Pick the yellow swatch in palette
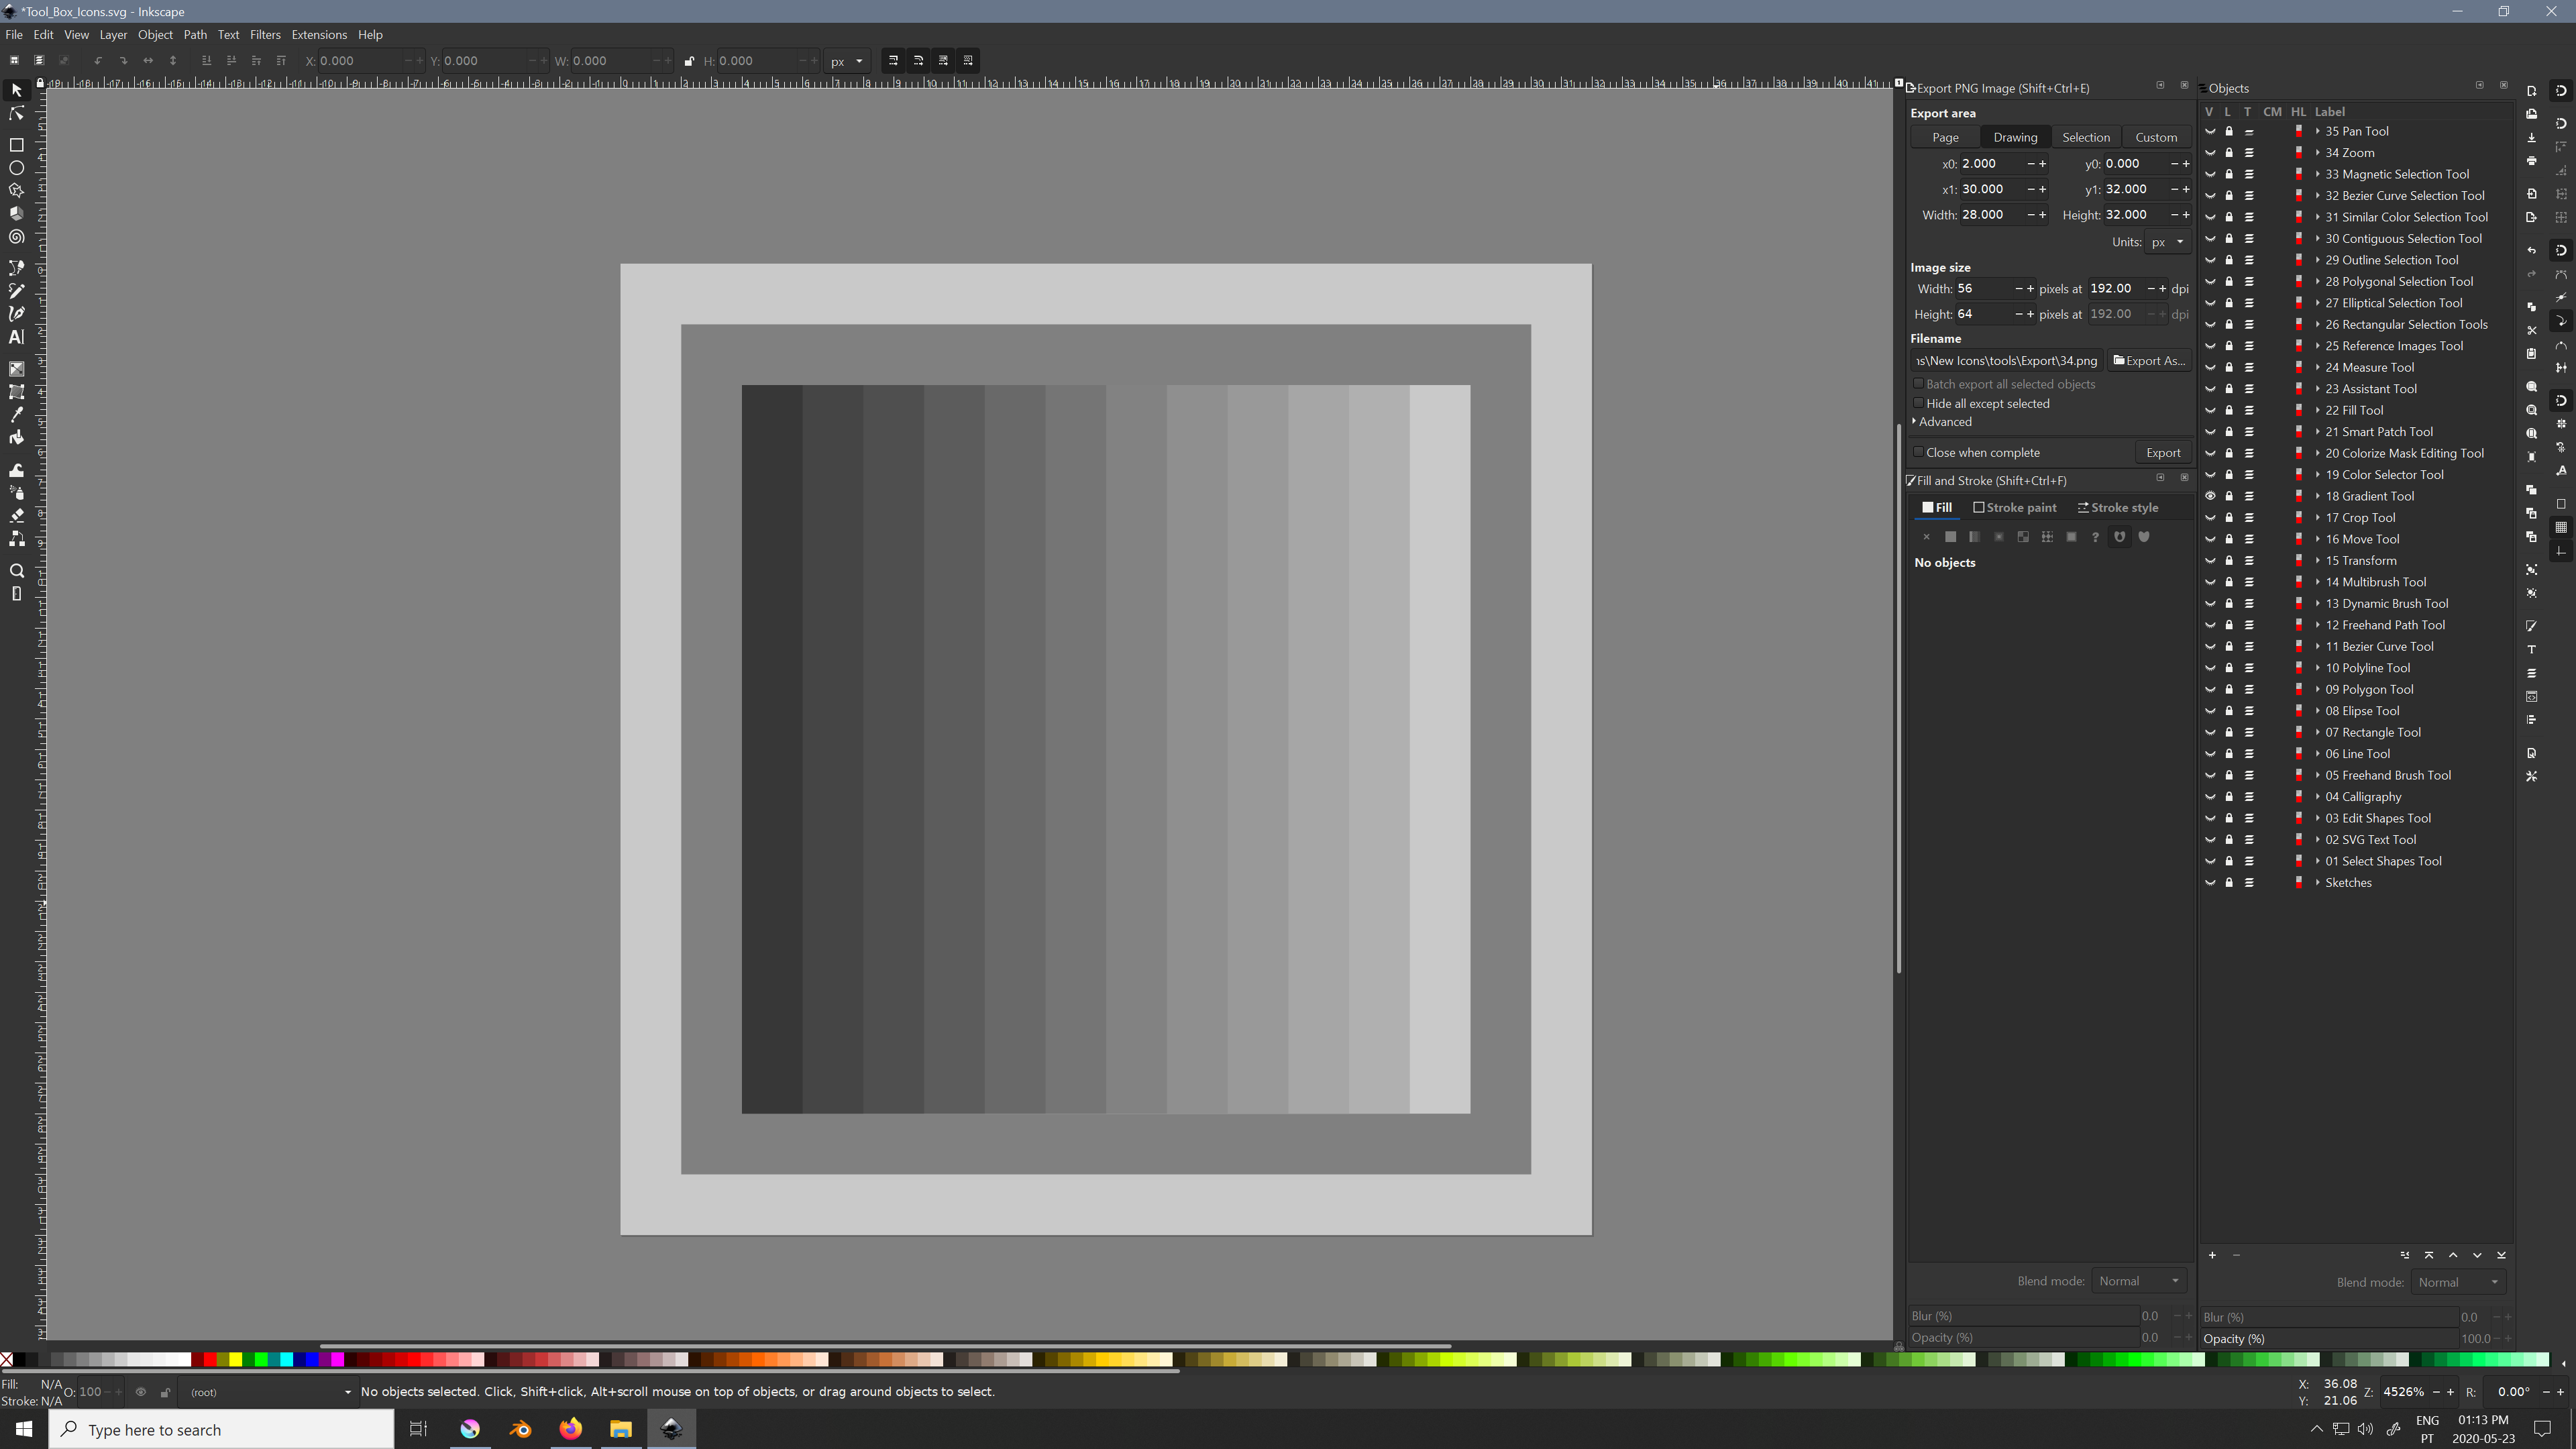 point(236,1359)
